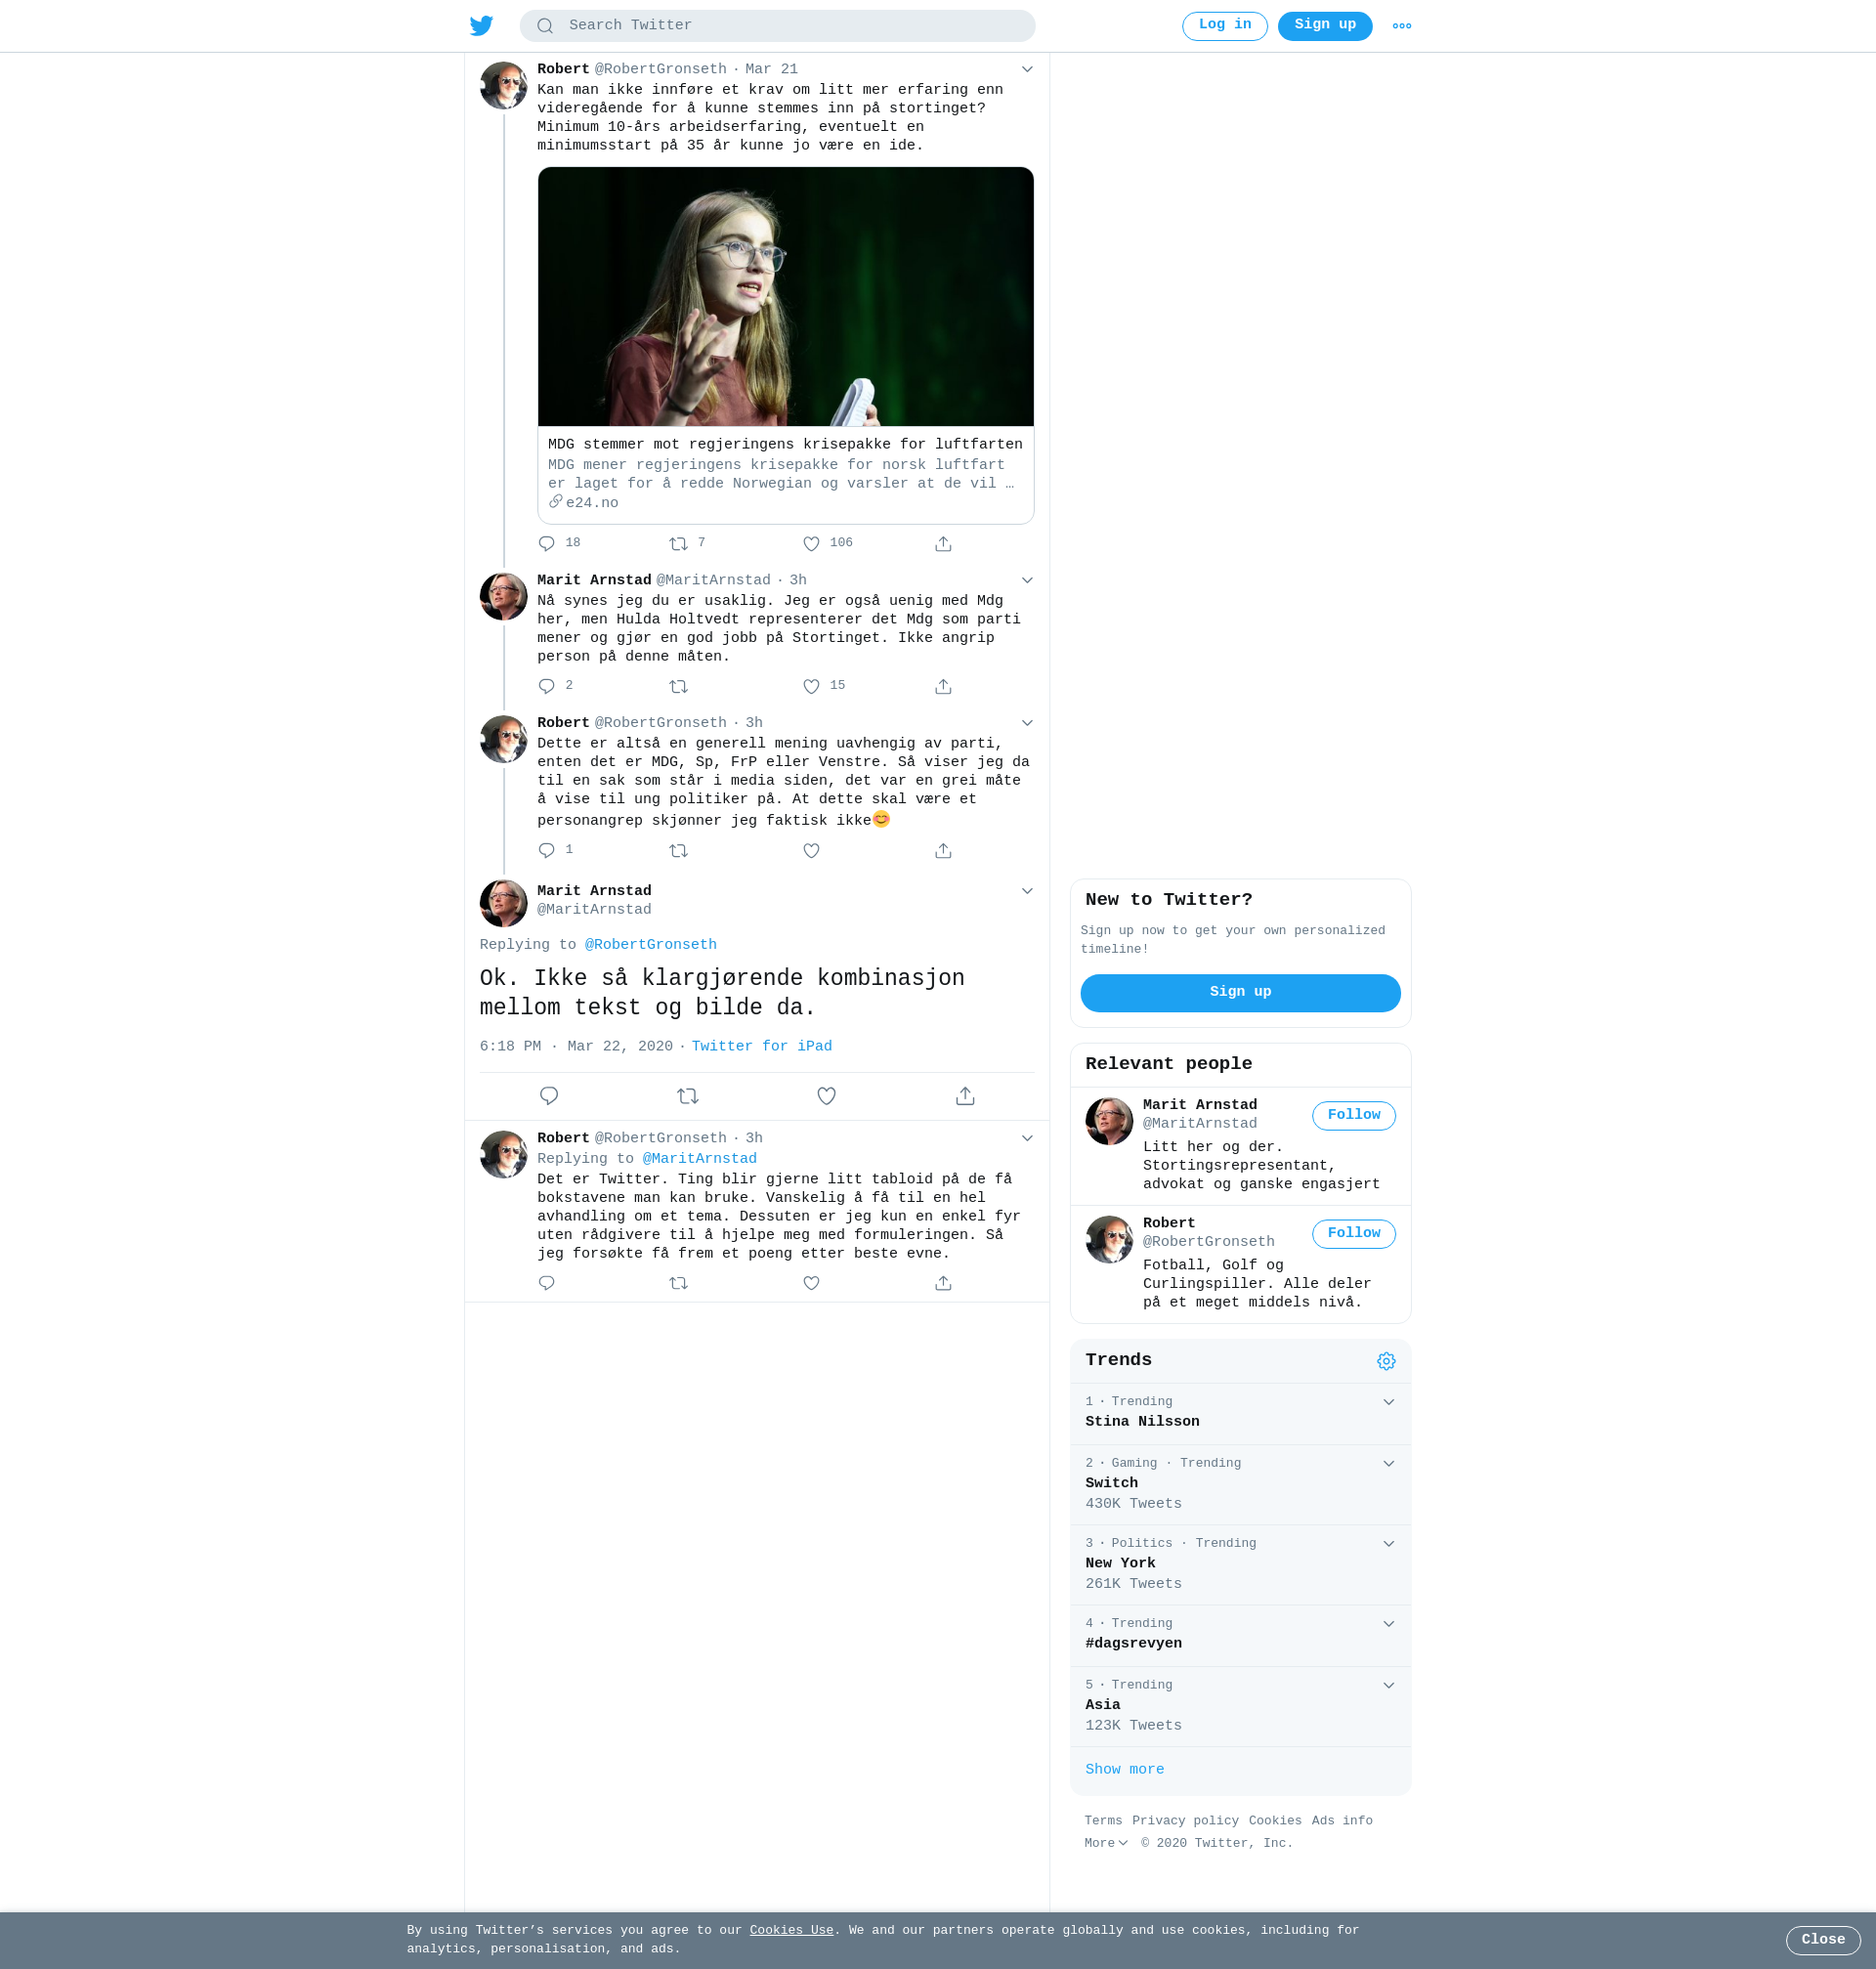Like Robert's 'Dette er altså' tweet

pyautogui.click(x=811, y=851)
